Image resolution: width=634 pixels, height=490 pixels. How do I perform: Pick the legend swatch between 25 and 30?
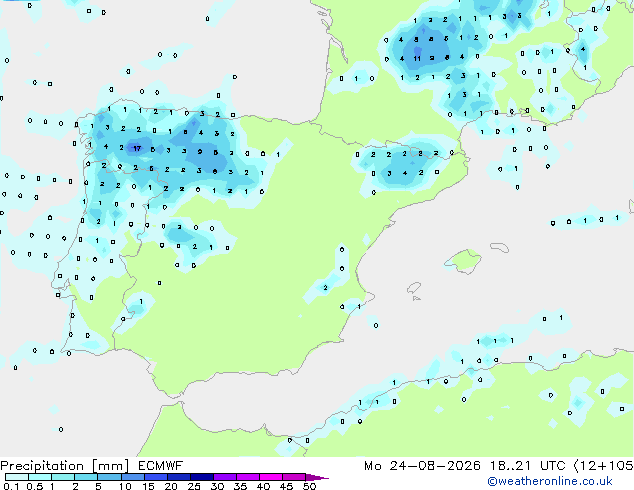click(202, 477)
